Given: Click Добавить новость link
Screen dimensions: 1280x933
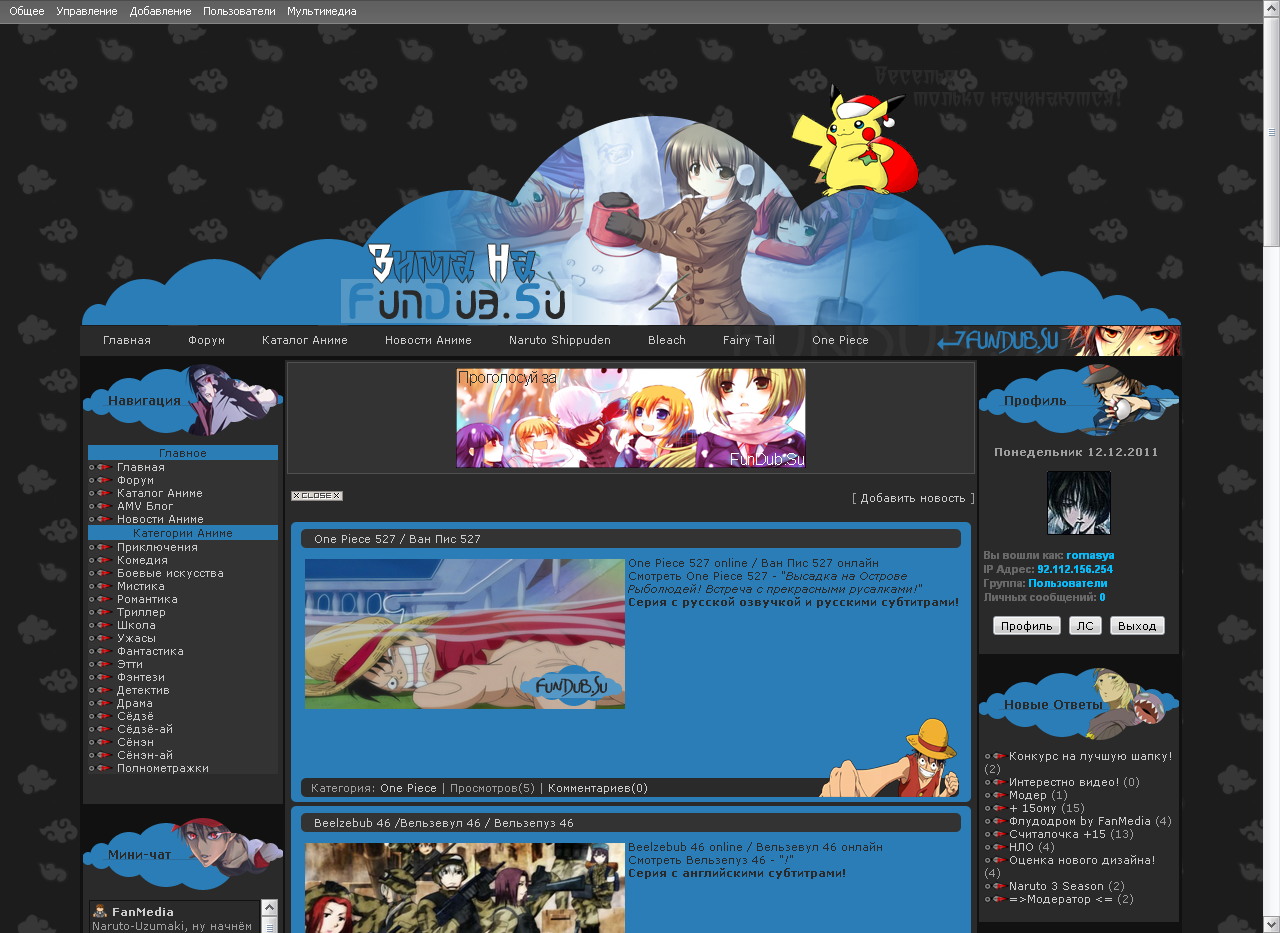Looking at the screenshot, I should (913, 498).
